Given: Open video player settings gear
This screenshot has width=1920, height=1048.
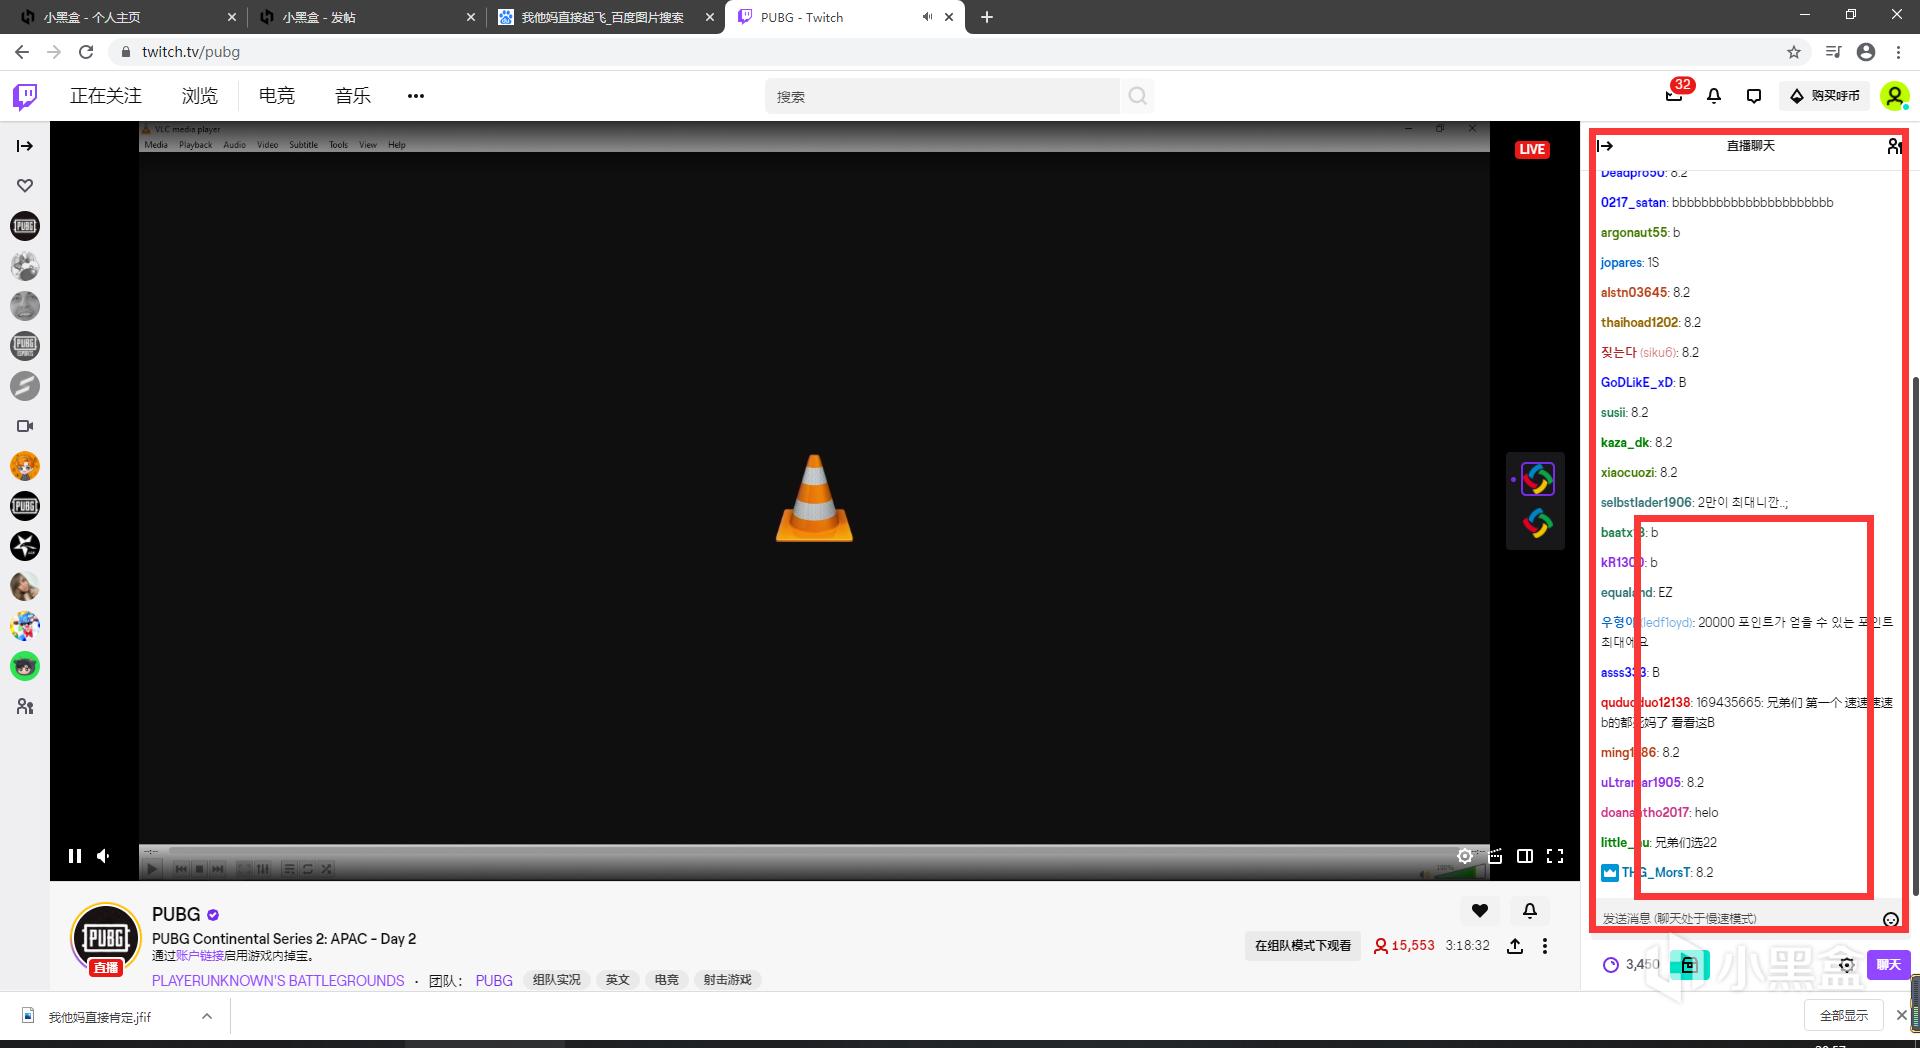Looking at the screenshot, I should (1465, 856).
